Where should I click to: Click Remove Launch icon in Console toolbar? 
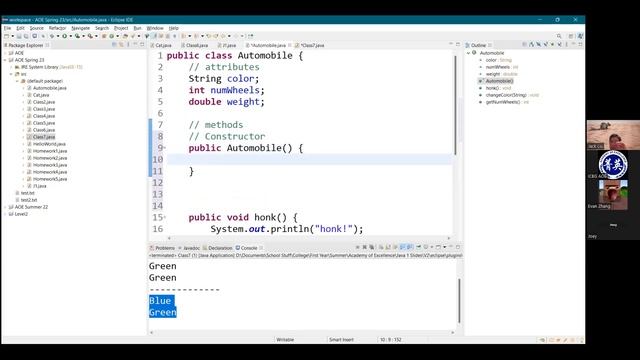pyautogui.click(x=364, y=247)
